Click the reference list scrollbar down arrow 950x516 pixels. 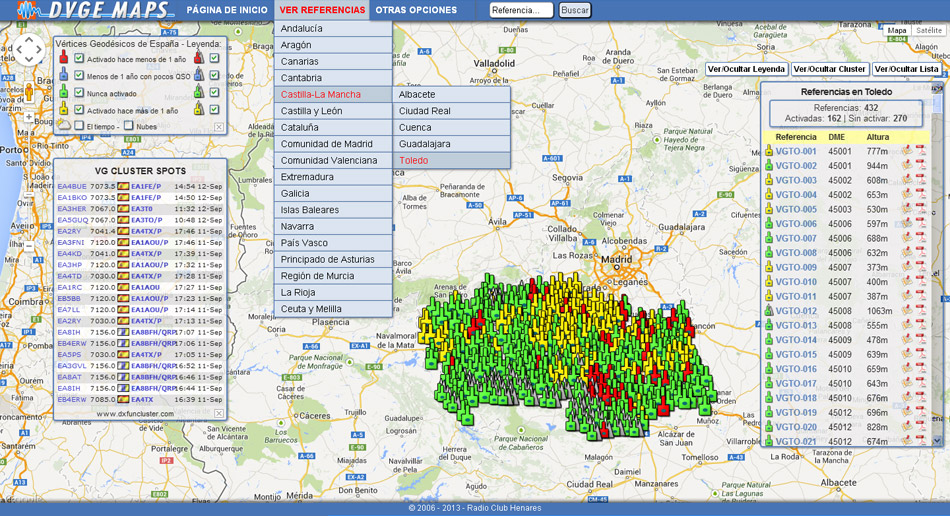[938, 440]
